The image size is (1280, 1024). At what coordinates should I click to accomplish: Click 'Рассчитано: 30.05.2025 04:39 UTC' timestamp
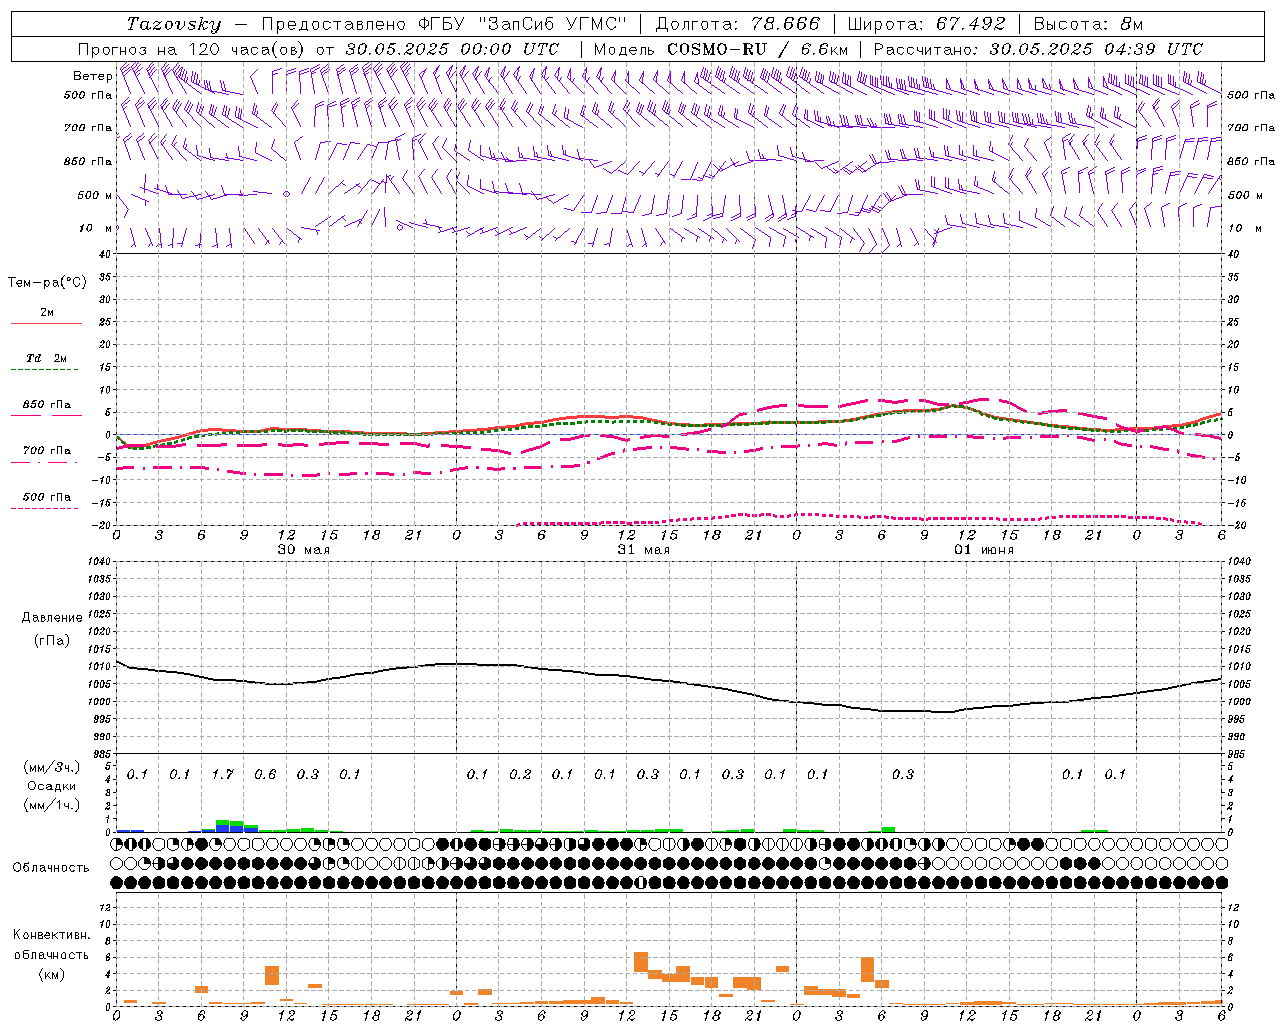1038,49
